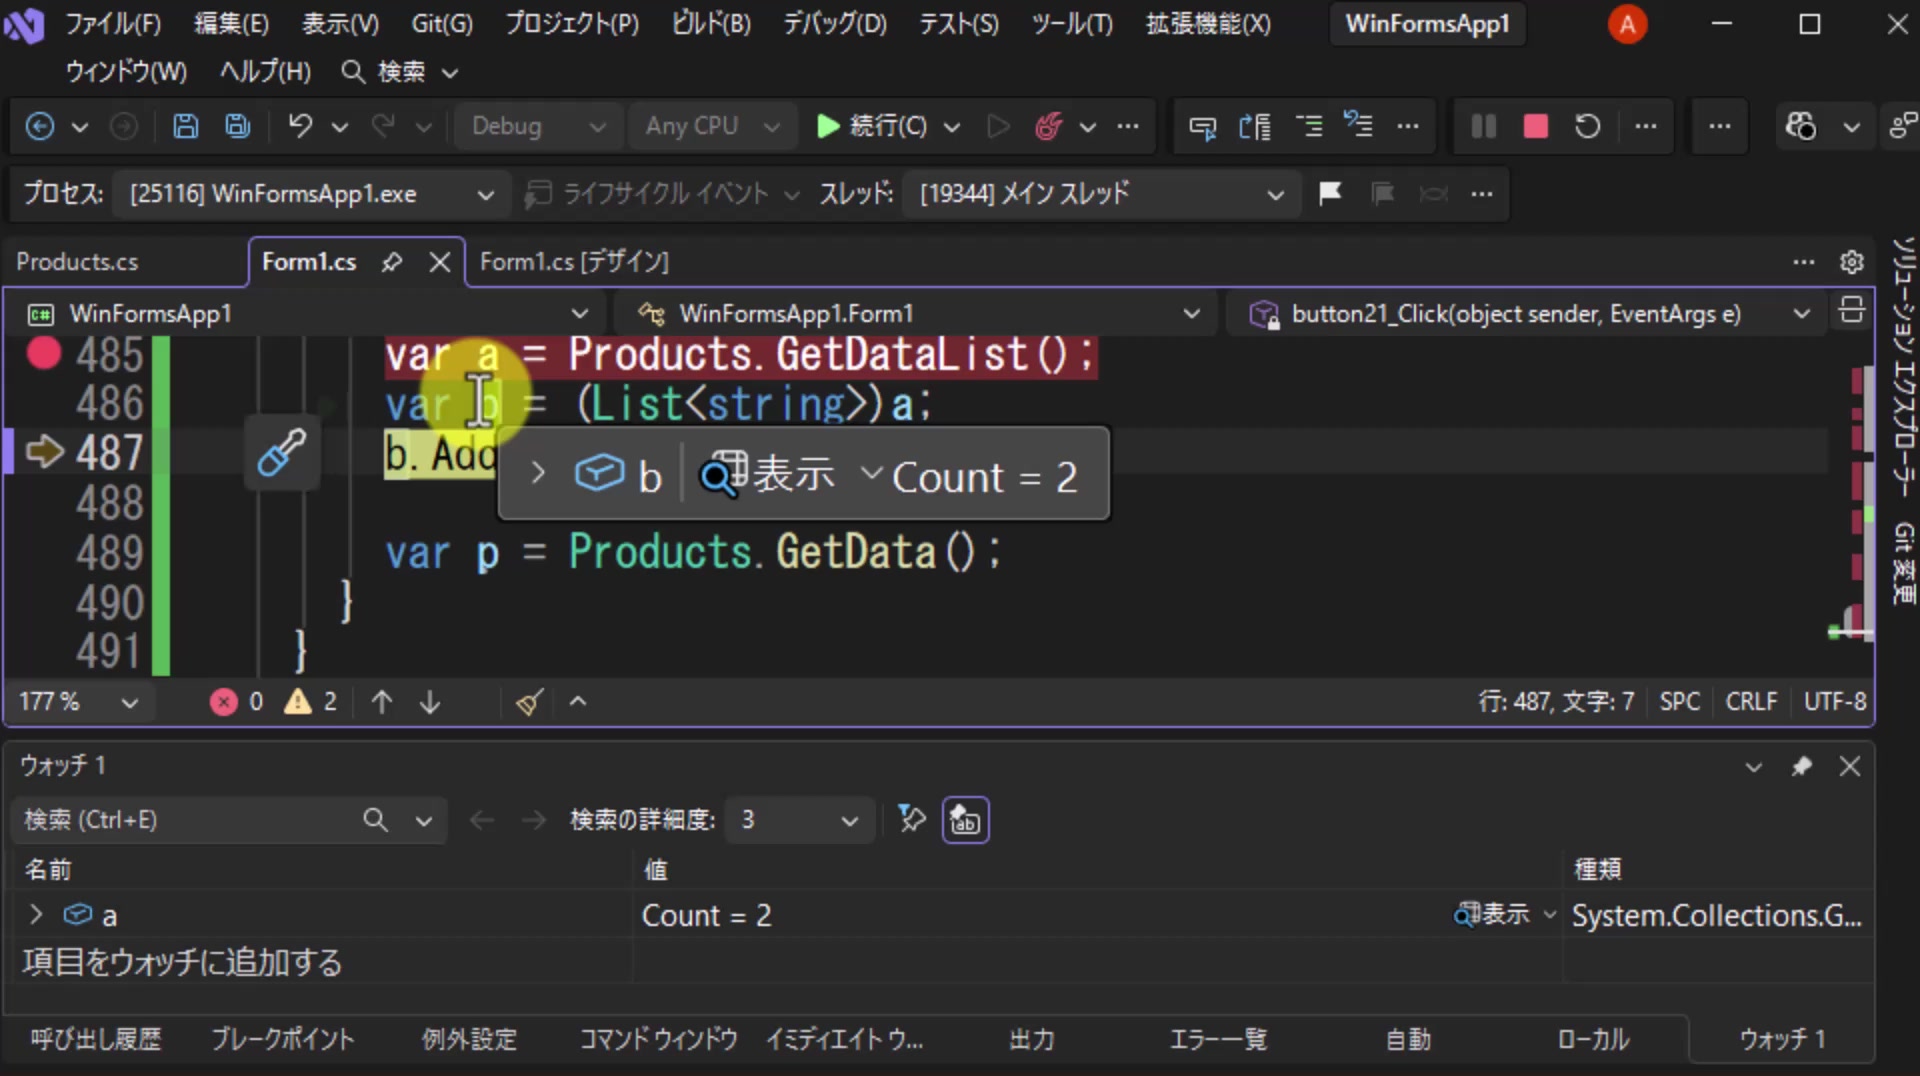Open the デバッグ(D) menu
This screenshot has height=1076, width=1920.
pos(834,24)
